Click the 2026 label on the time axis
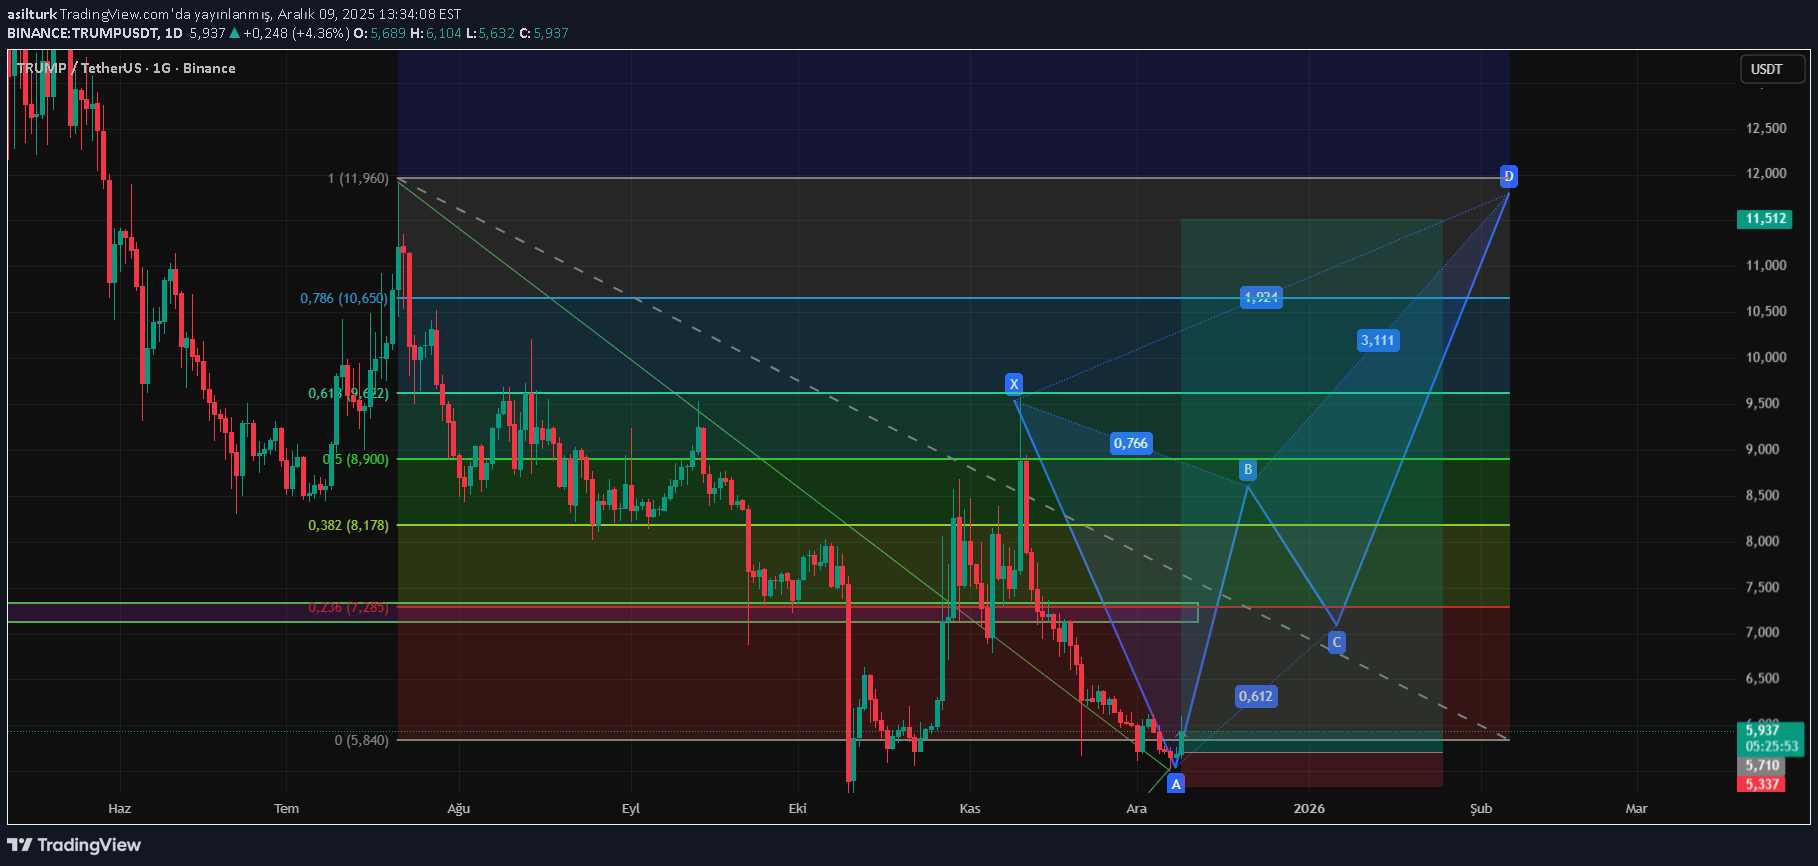This screenshot has width=1818, height=866. (1308, 808)
